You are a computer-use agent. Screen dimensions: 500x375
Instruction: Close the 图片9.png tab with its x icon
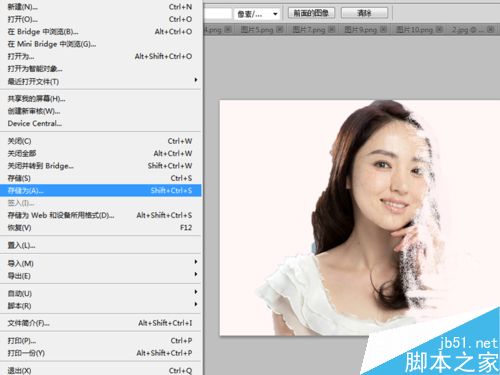point(383,30)
